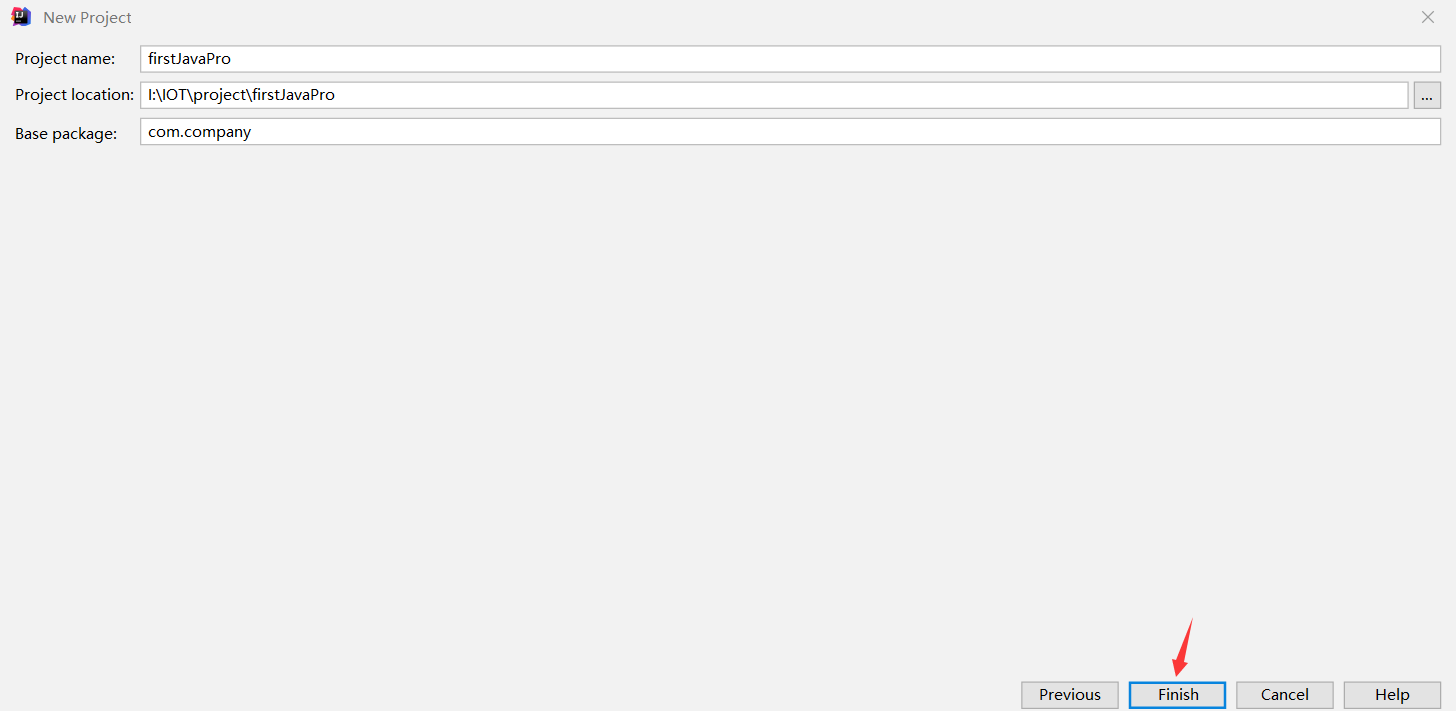Click the 'com.company' text in Base package
This screenshot has height=711, width=1456.
point(199,132)
